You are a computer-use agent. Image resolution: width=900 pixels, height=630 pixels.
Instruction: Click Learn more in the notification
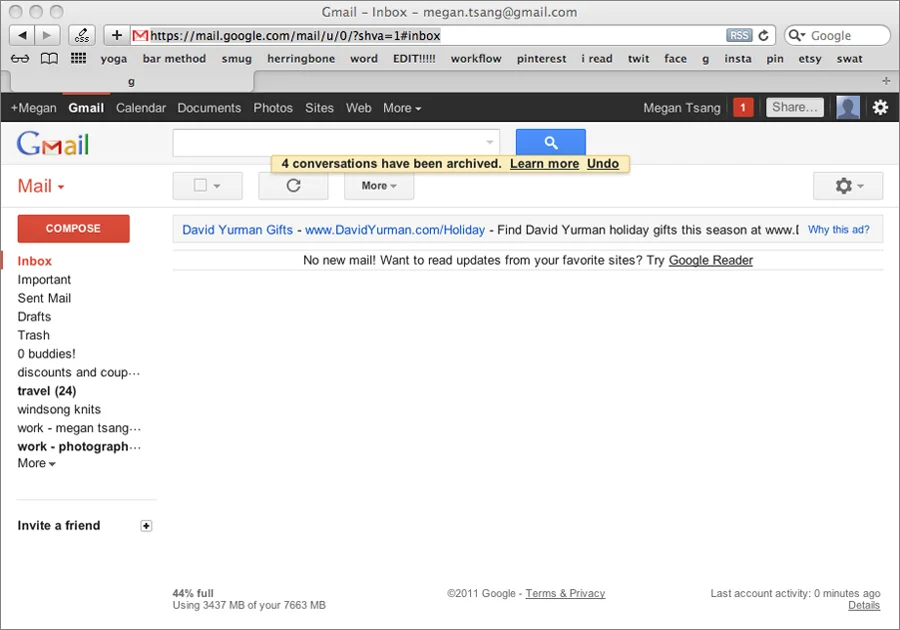pos(544,164)
